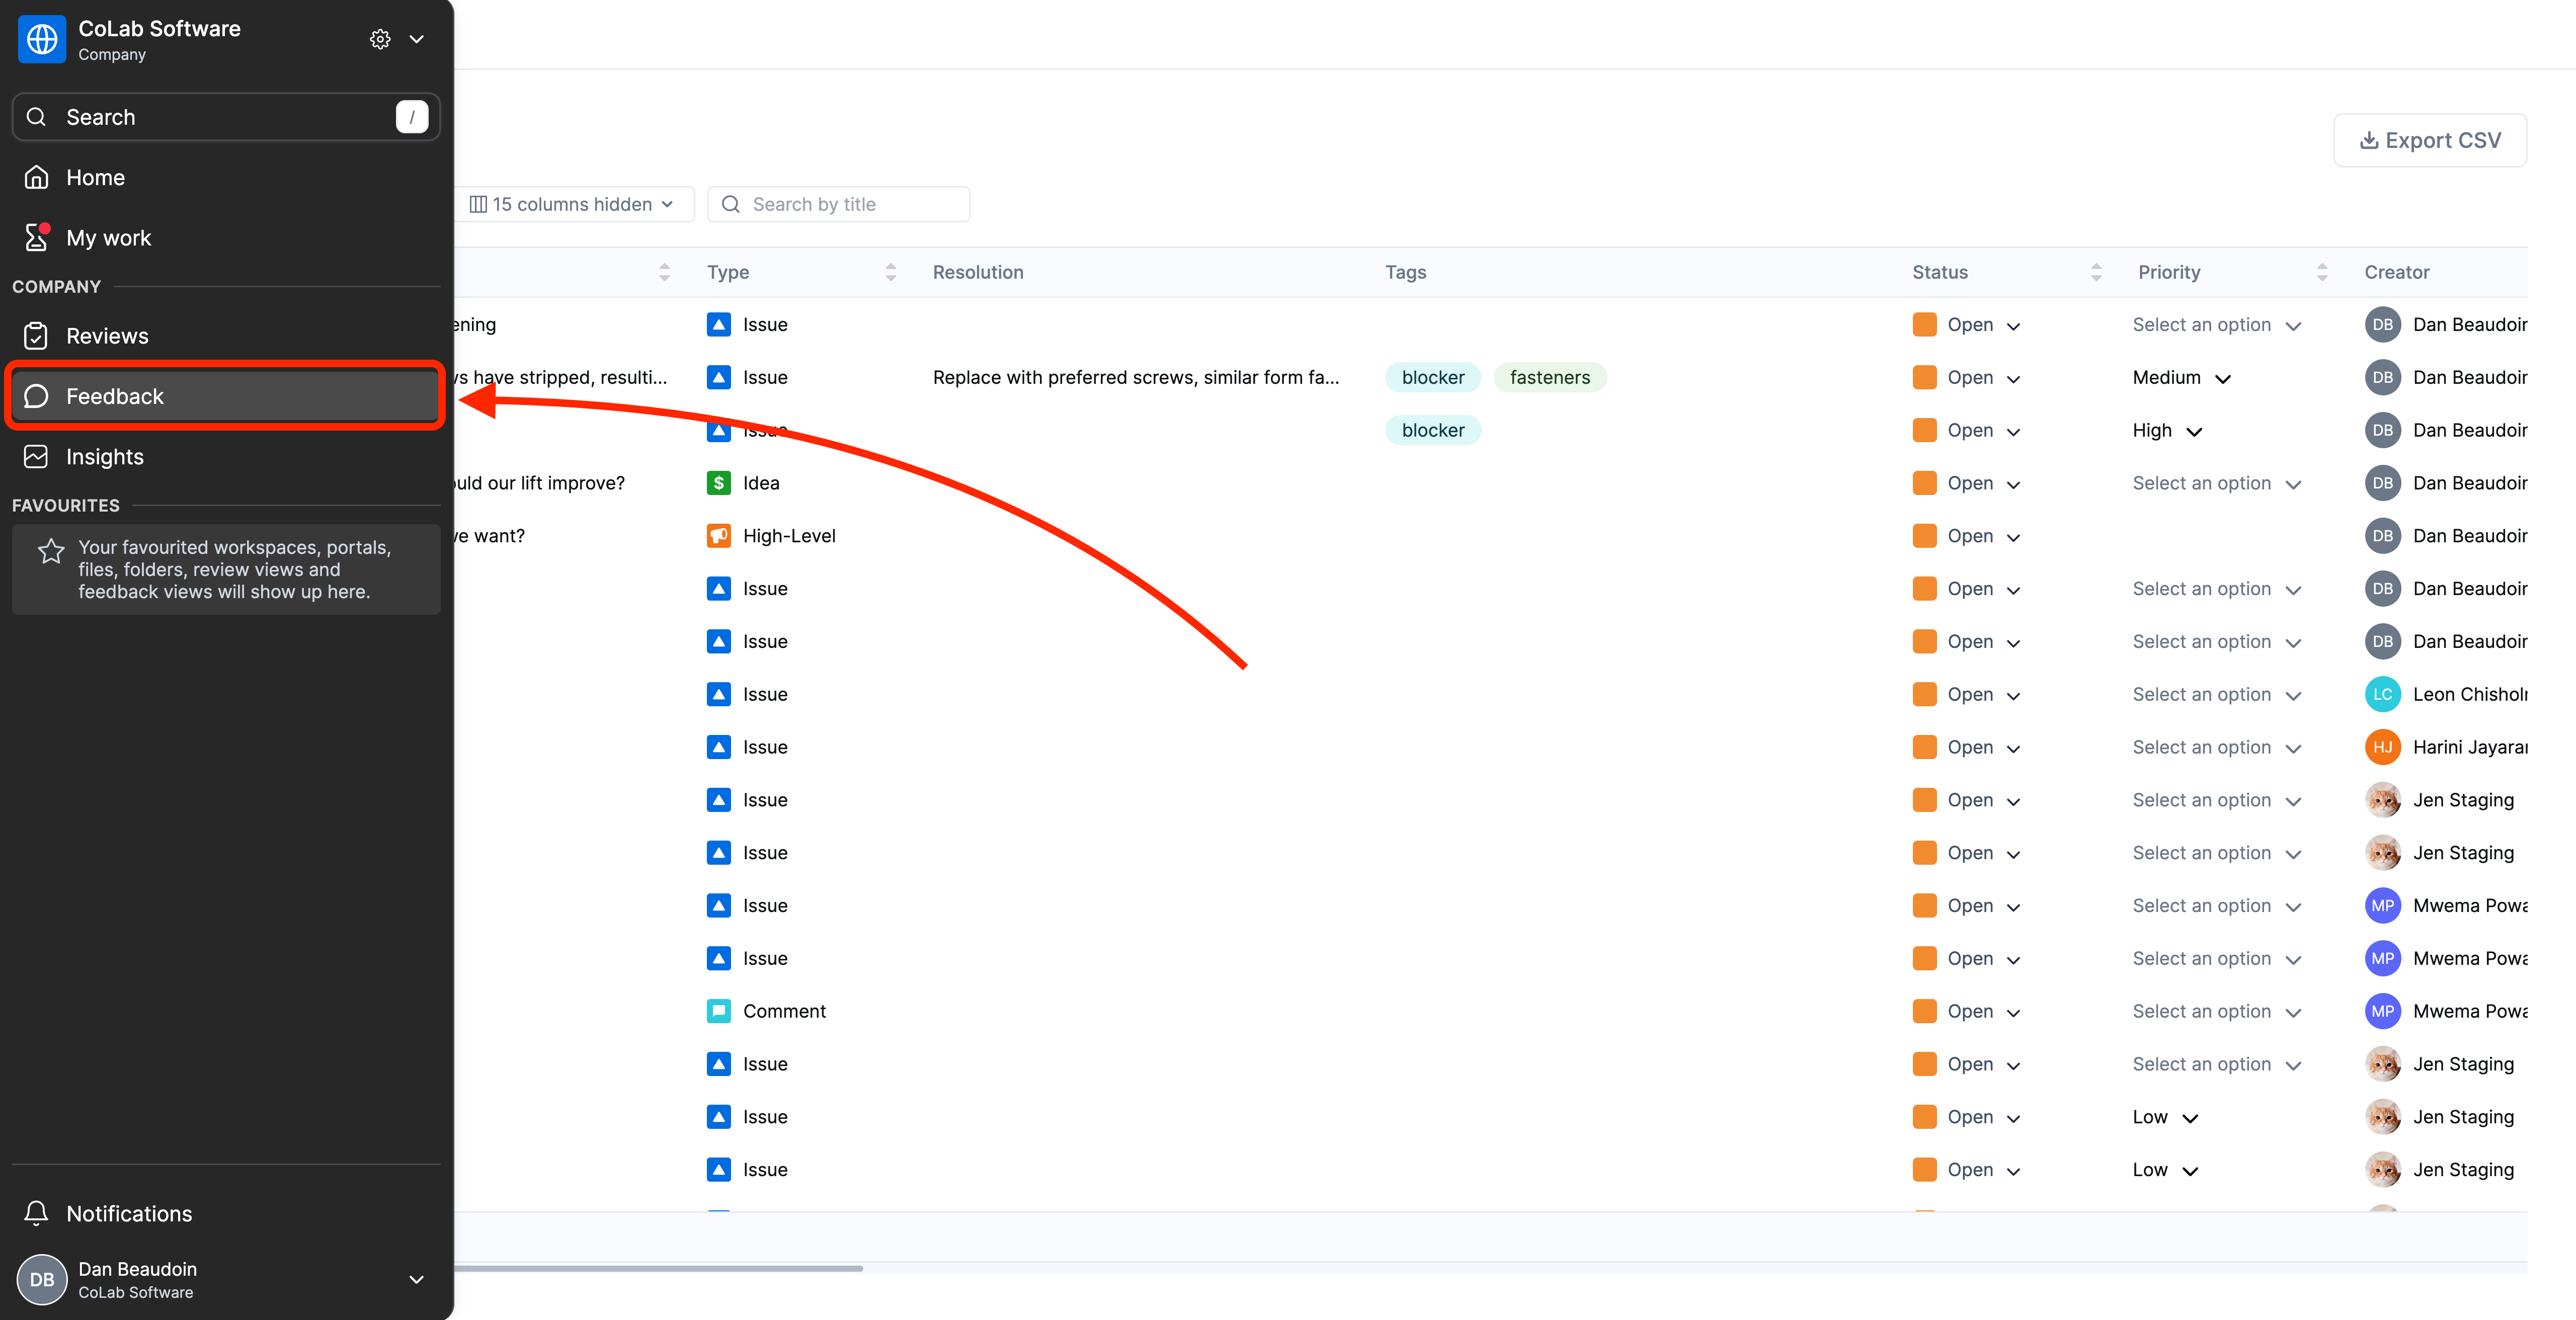Click the title 'uld our lift improve?'

point(539,483)
